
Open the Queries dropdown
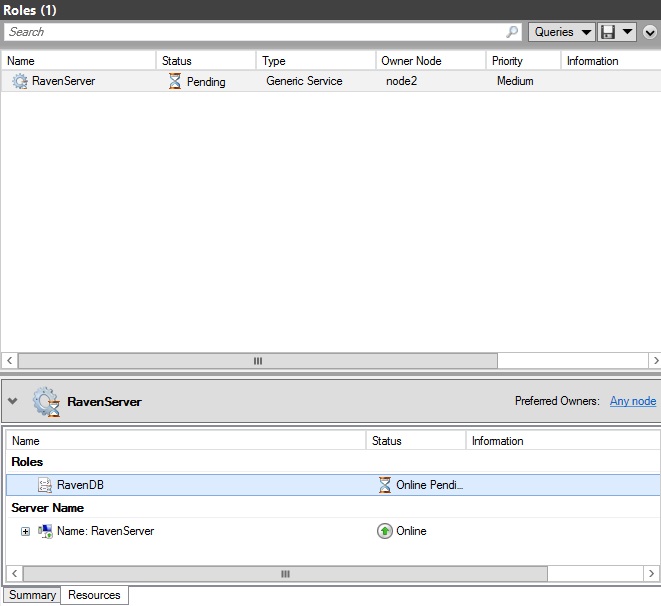pyautogui.click(x=562, y=32)
